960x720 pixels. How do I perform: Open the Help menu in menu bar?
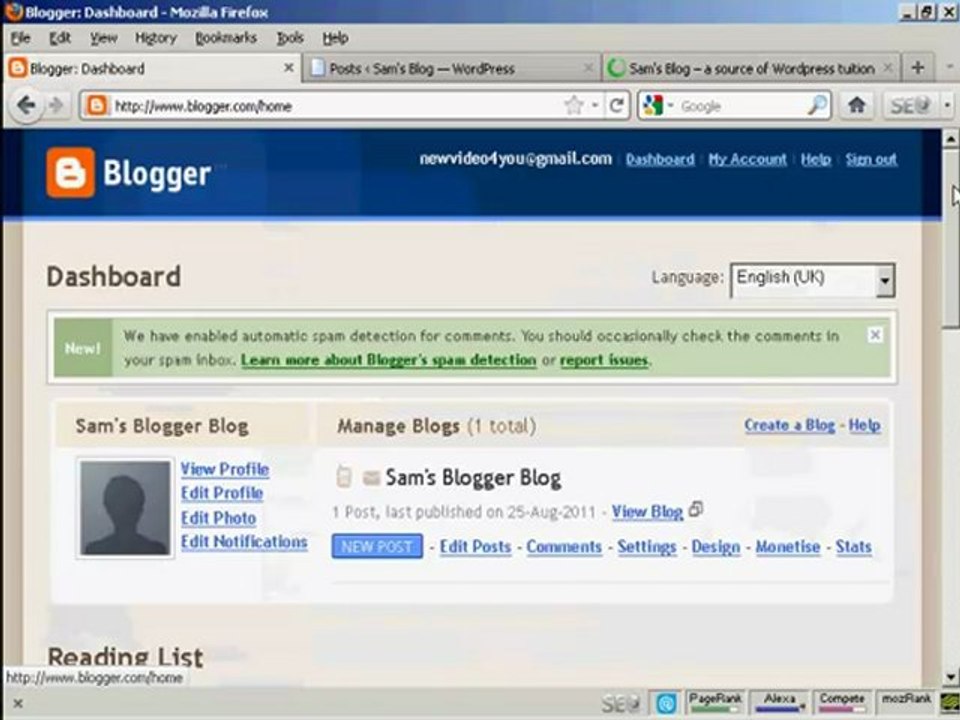pos(335,38)
